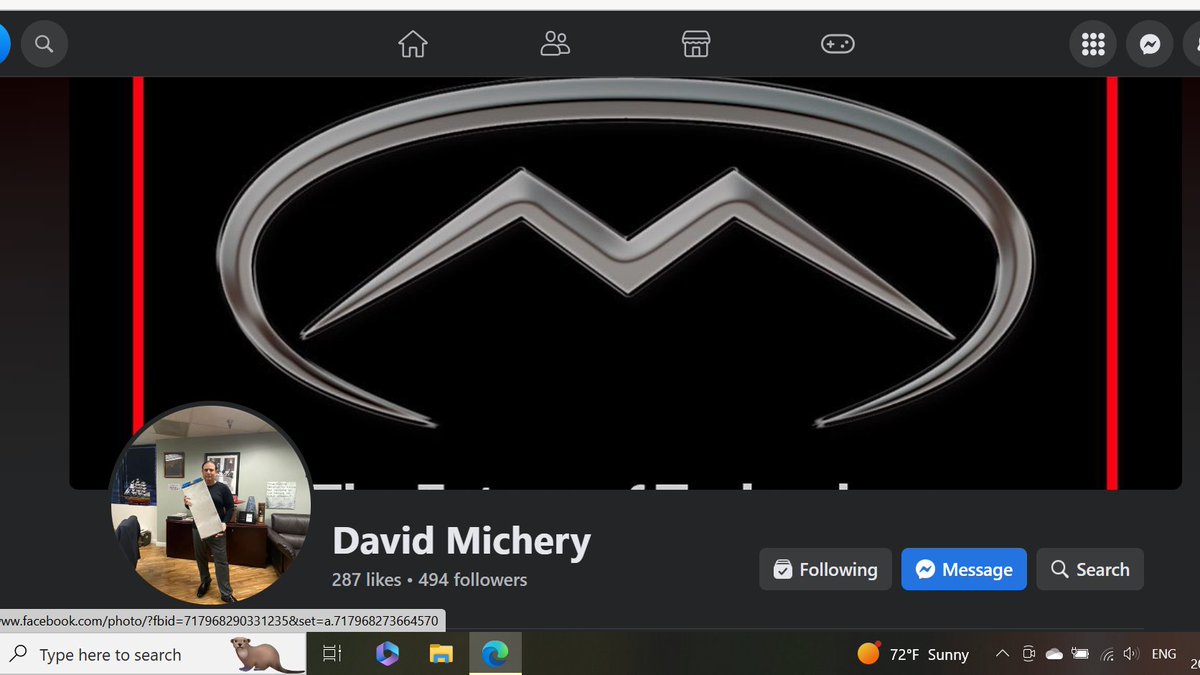Click the otter image in the search box
This screenshot has width=1200, height=675.
point(267,655)
